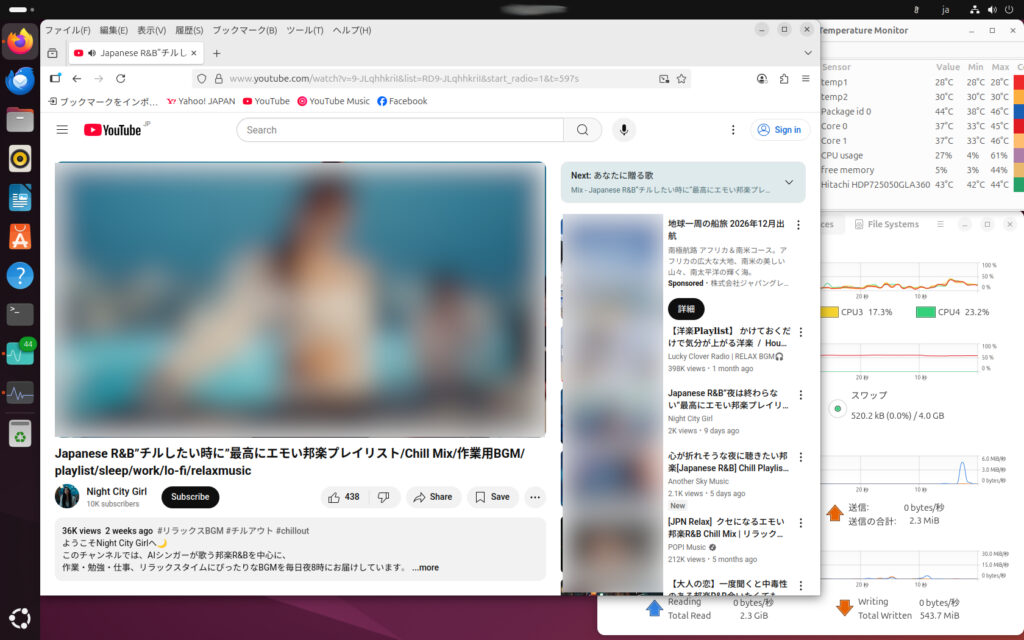Open the YouTube Music bookmark

pos(333,101)
